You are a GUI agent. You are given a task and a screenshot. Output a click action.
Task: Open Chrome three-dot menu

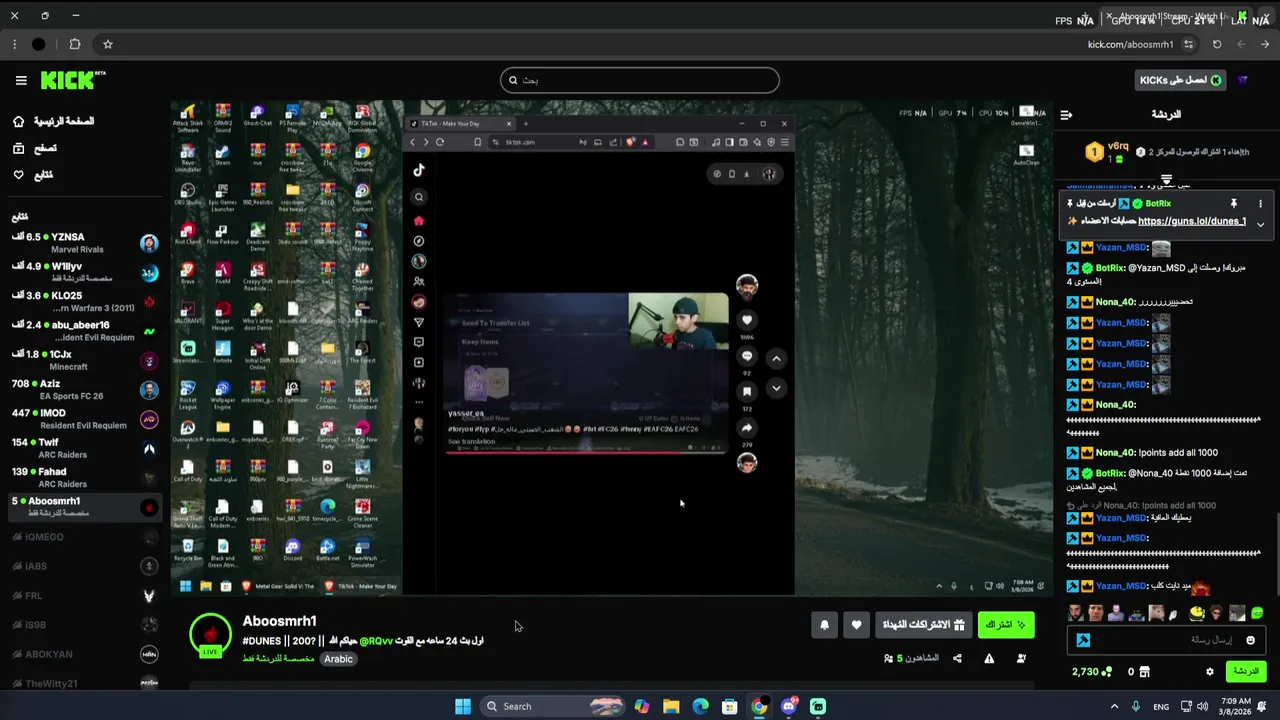pos(14,44)
